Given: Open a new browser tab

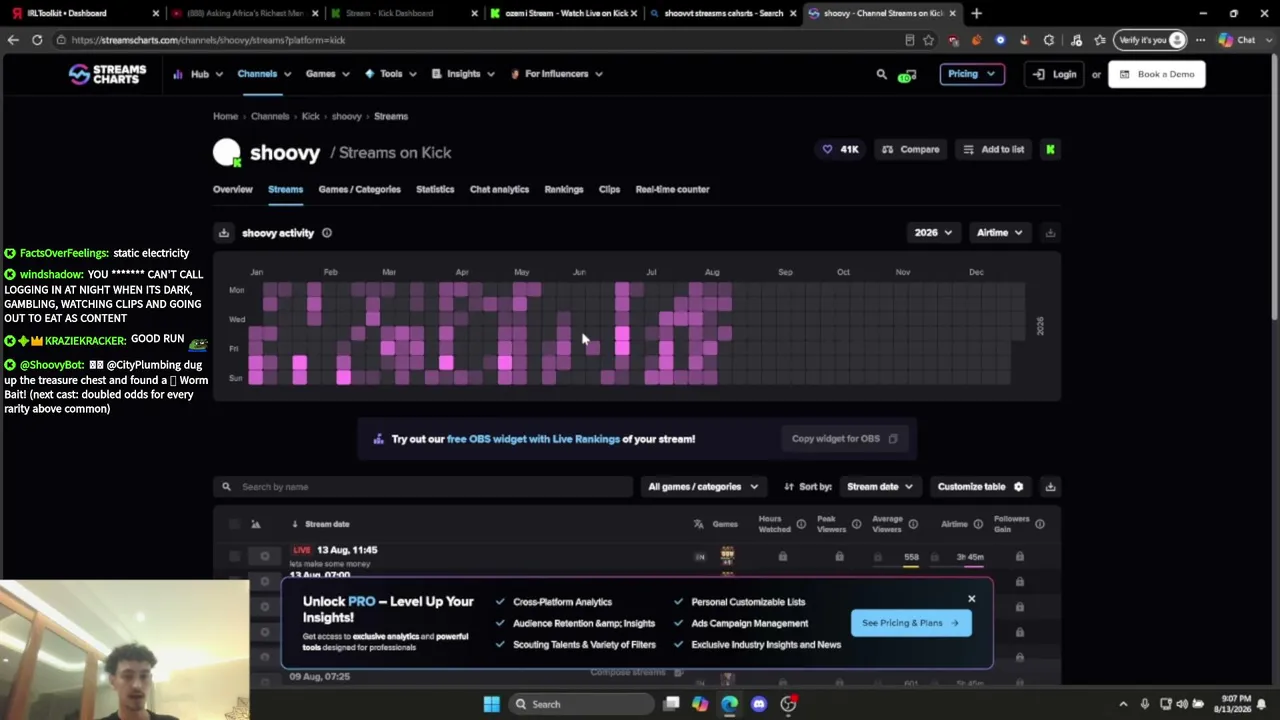Looking at the screenshot, I should 976,13.
